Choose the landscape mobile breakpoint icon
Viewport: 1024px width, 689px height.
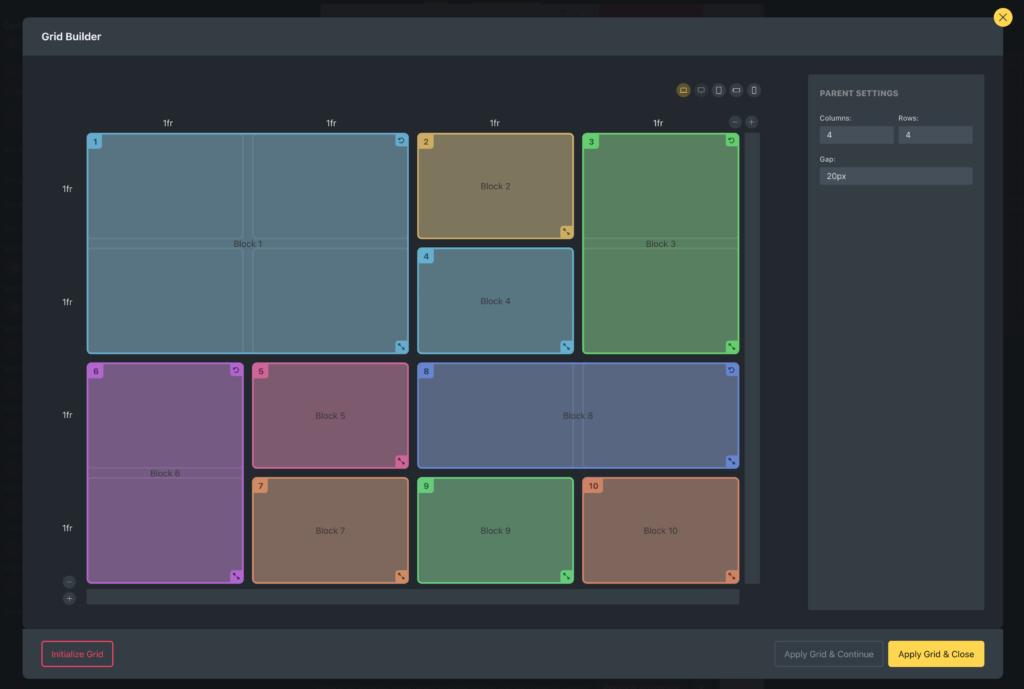736,90
